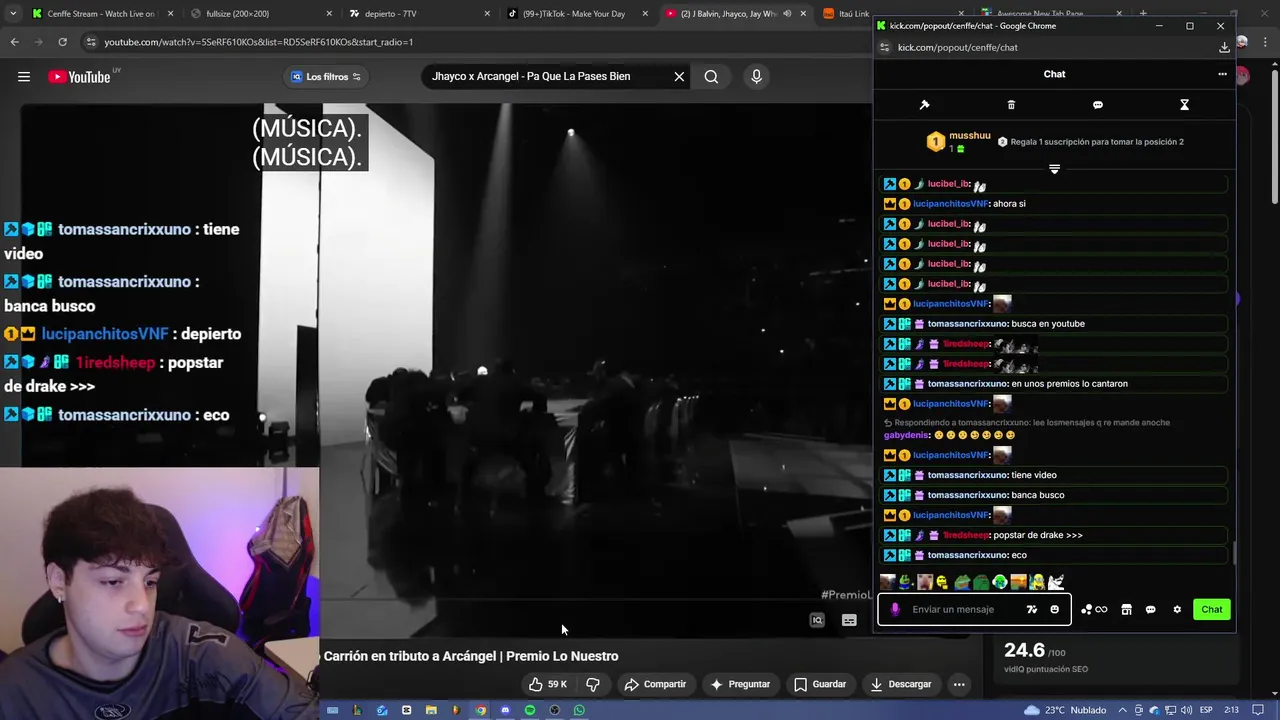Click message 'busca en youtube' in chat
Image resolution: width=1280 pixels, height=720 pixels.
(1048, 324)
